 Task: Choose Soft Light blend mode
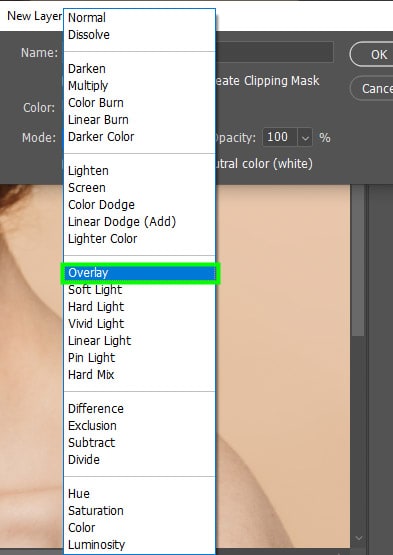click(x=139, y=290)
